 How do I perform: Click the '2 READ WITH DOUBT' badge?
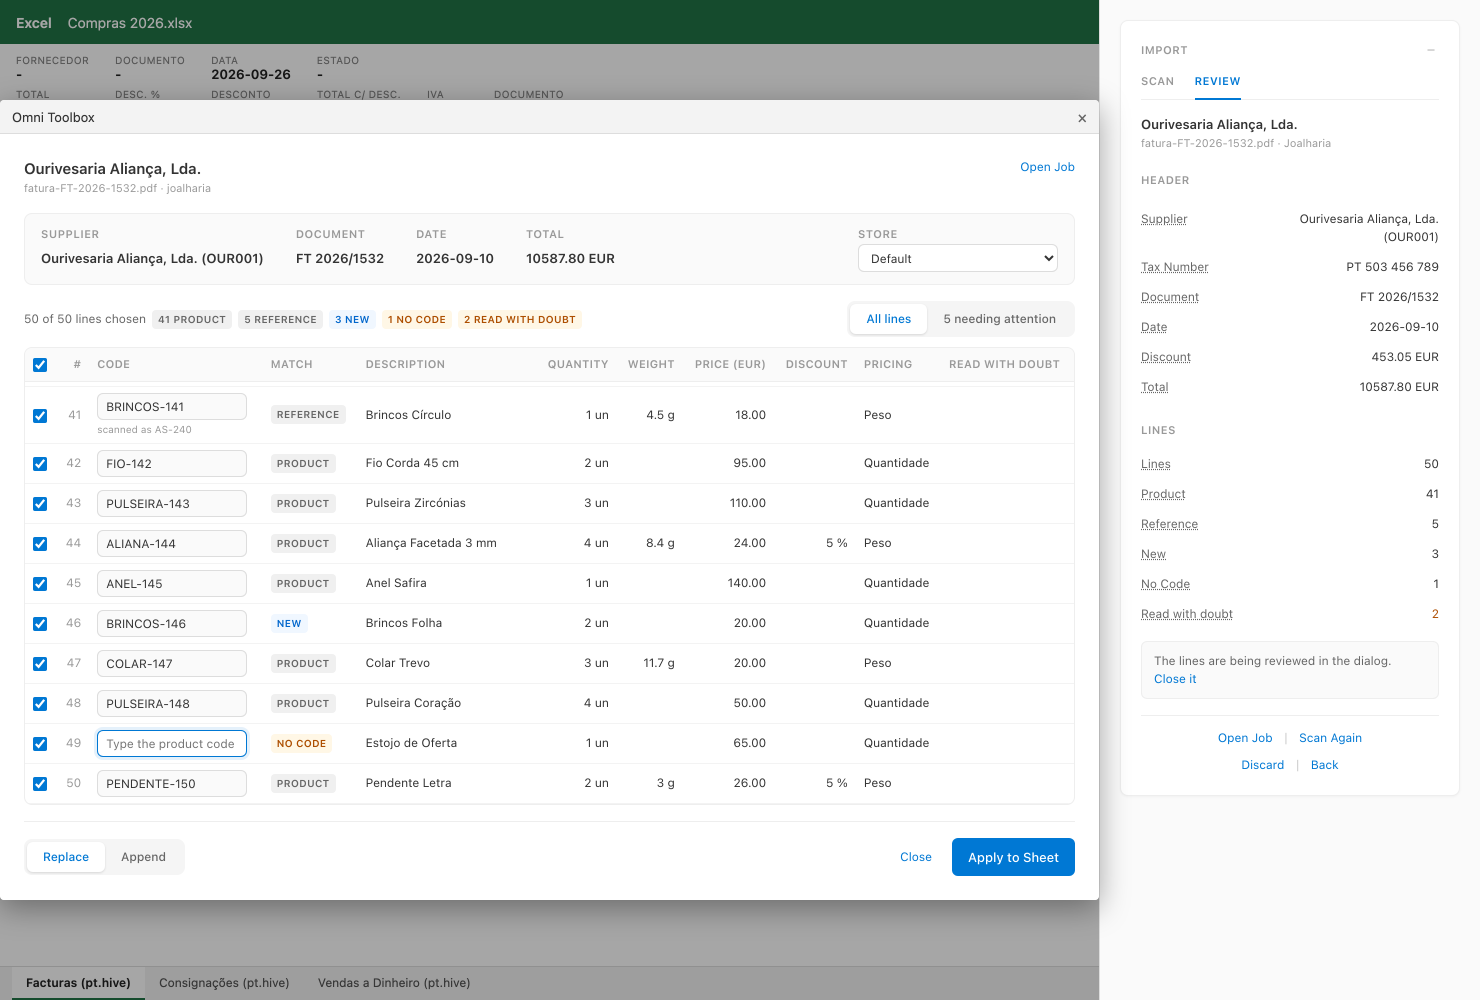coord(520,320)
